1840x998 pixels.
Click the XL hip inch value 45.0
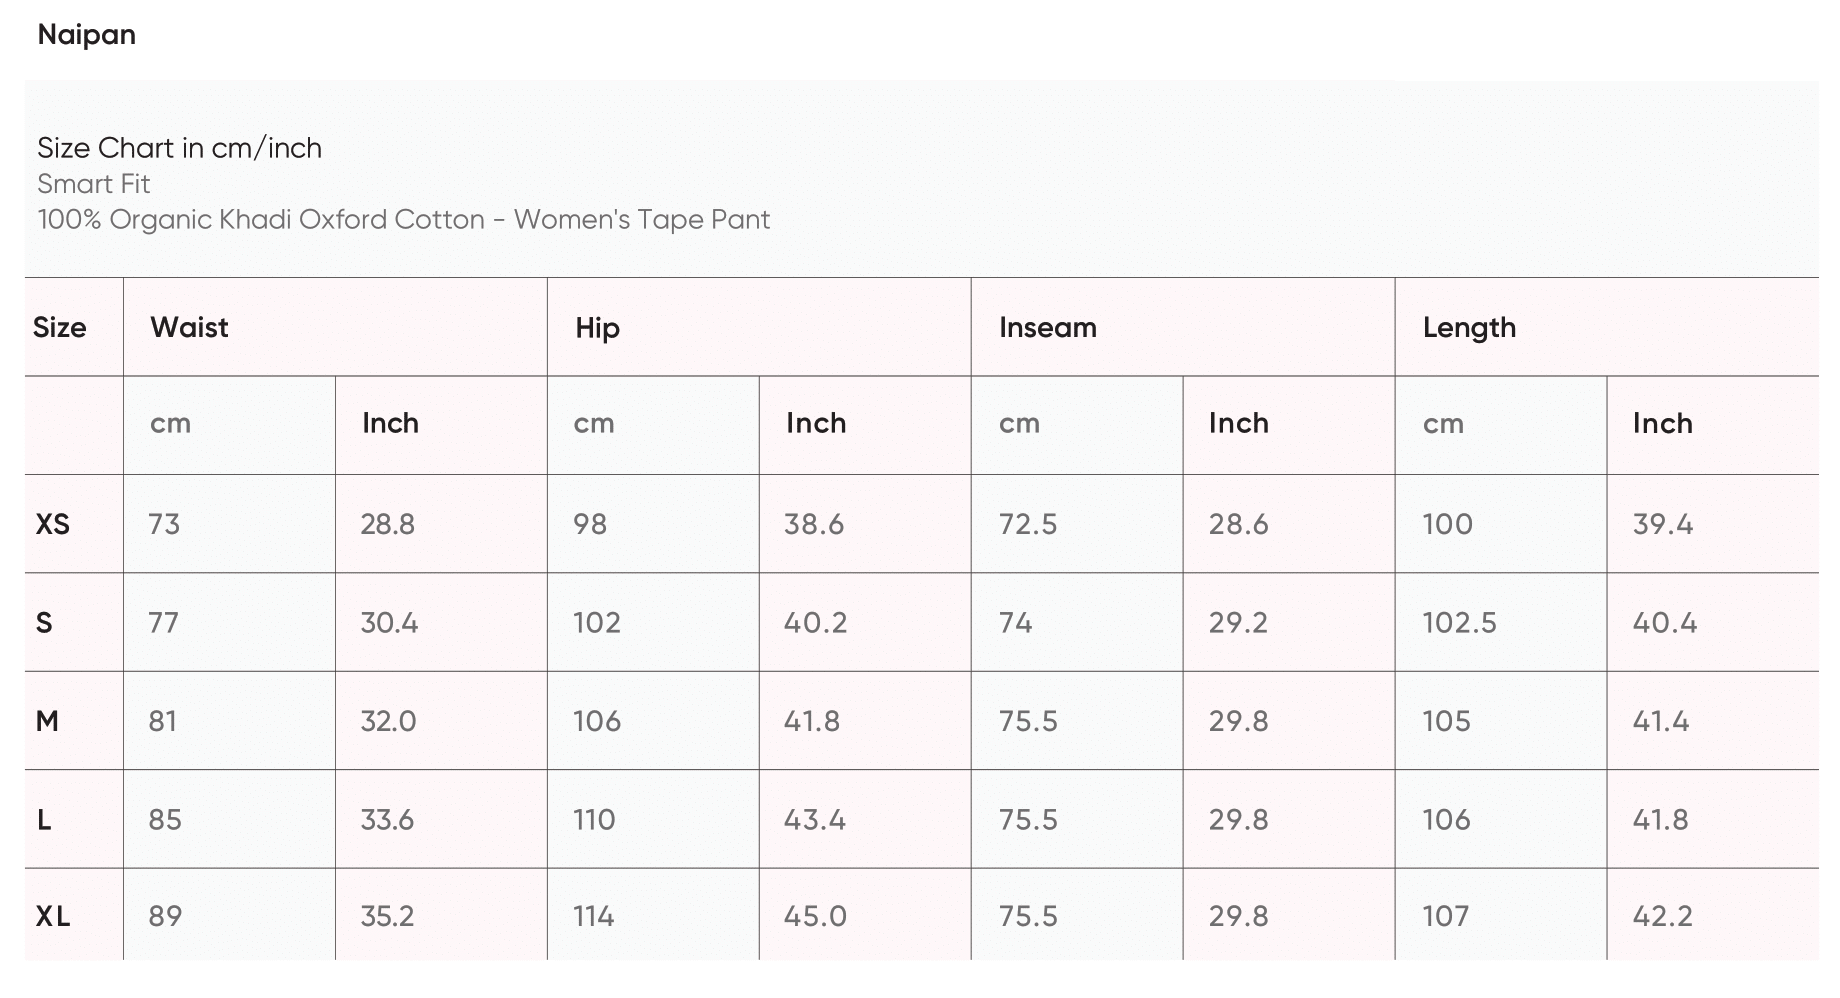pos(815,916)
